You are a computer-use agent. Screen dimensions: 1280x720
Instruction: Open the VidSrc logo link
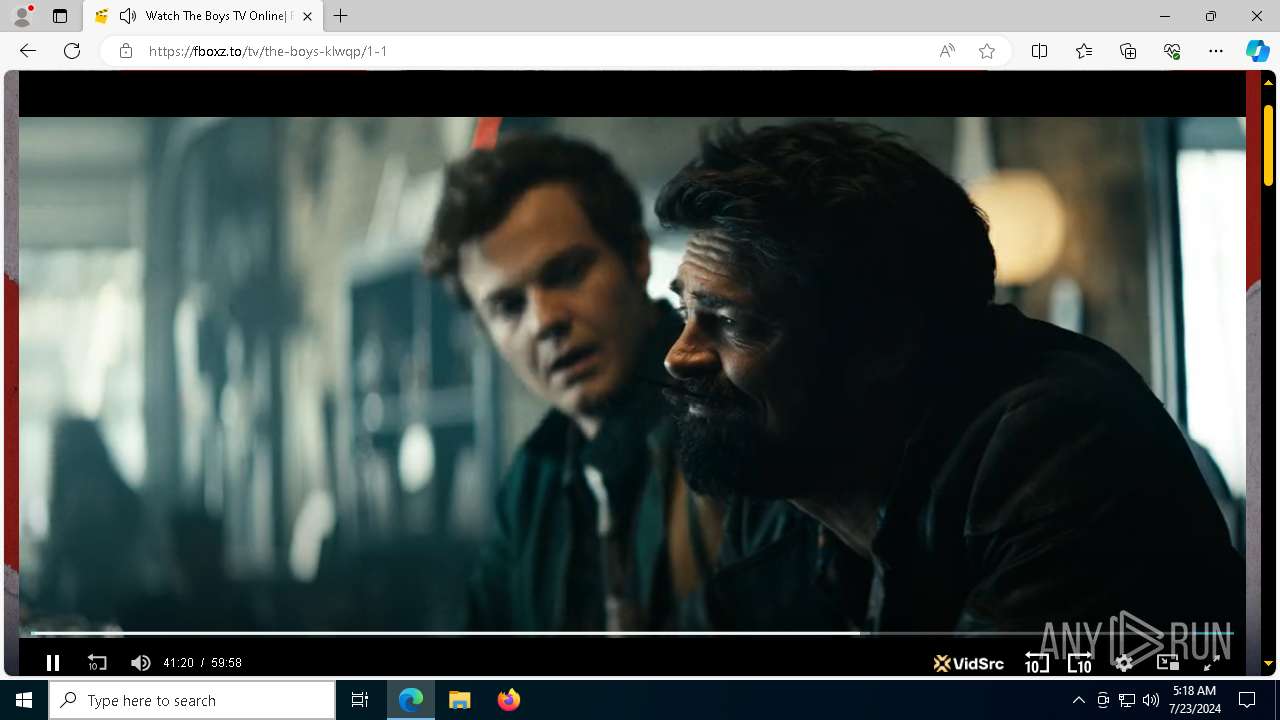968,662
